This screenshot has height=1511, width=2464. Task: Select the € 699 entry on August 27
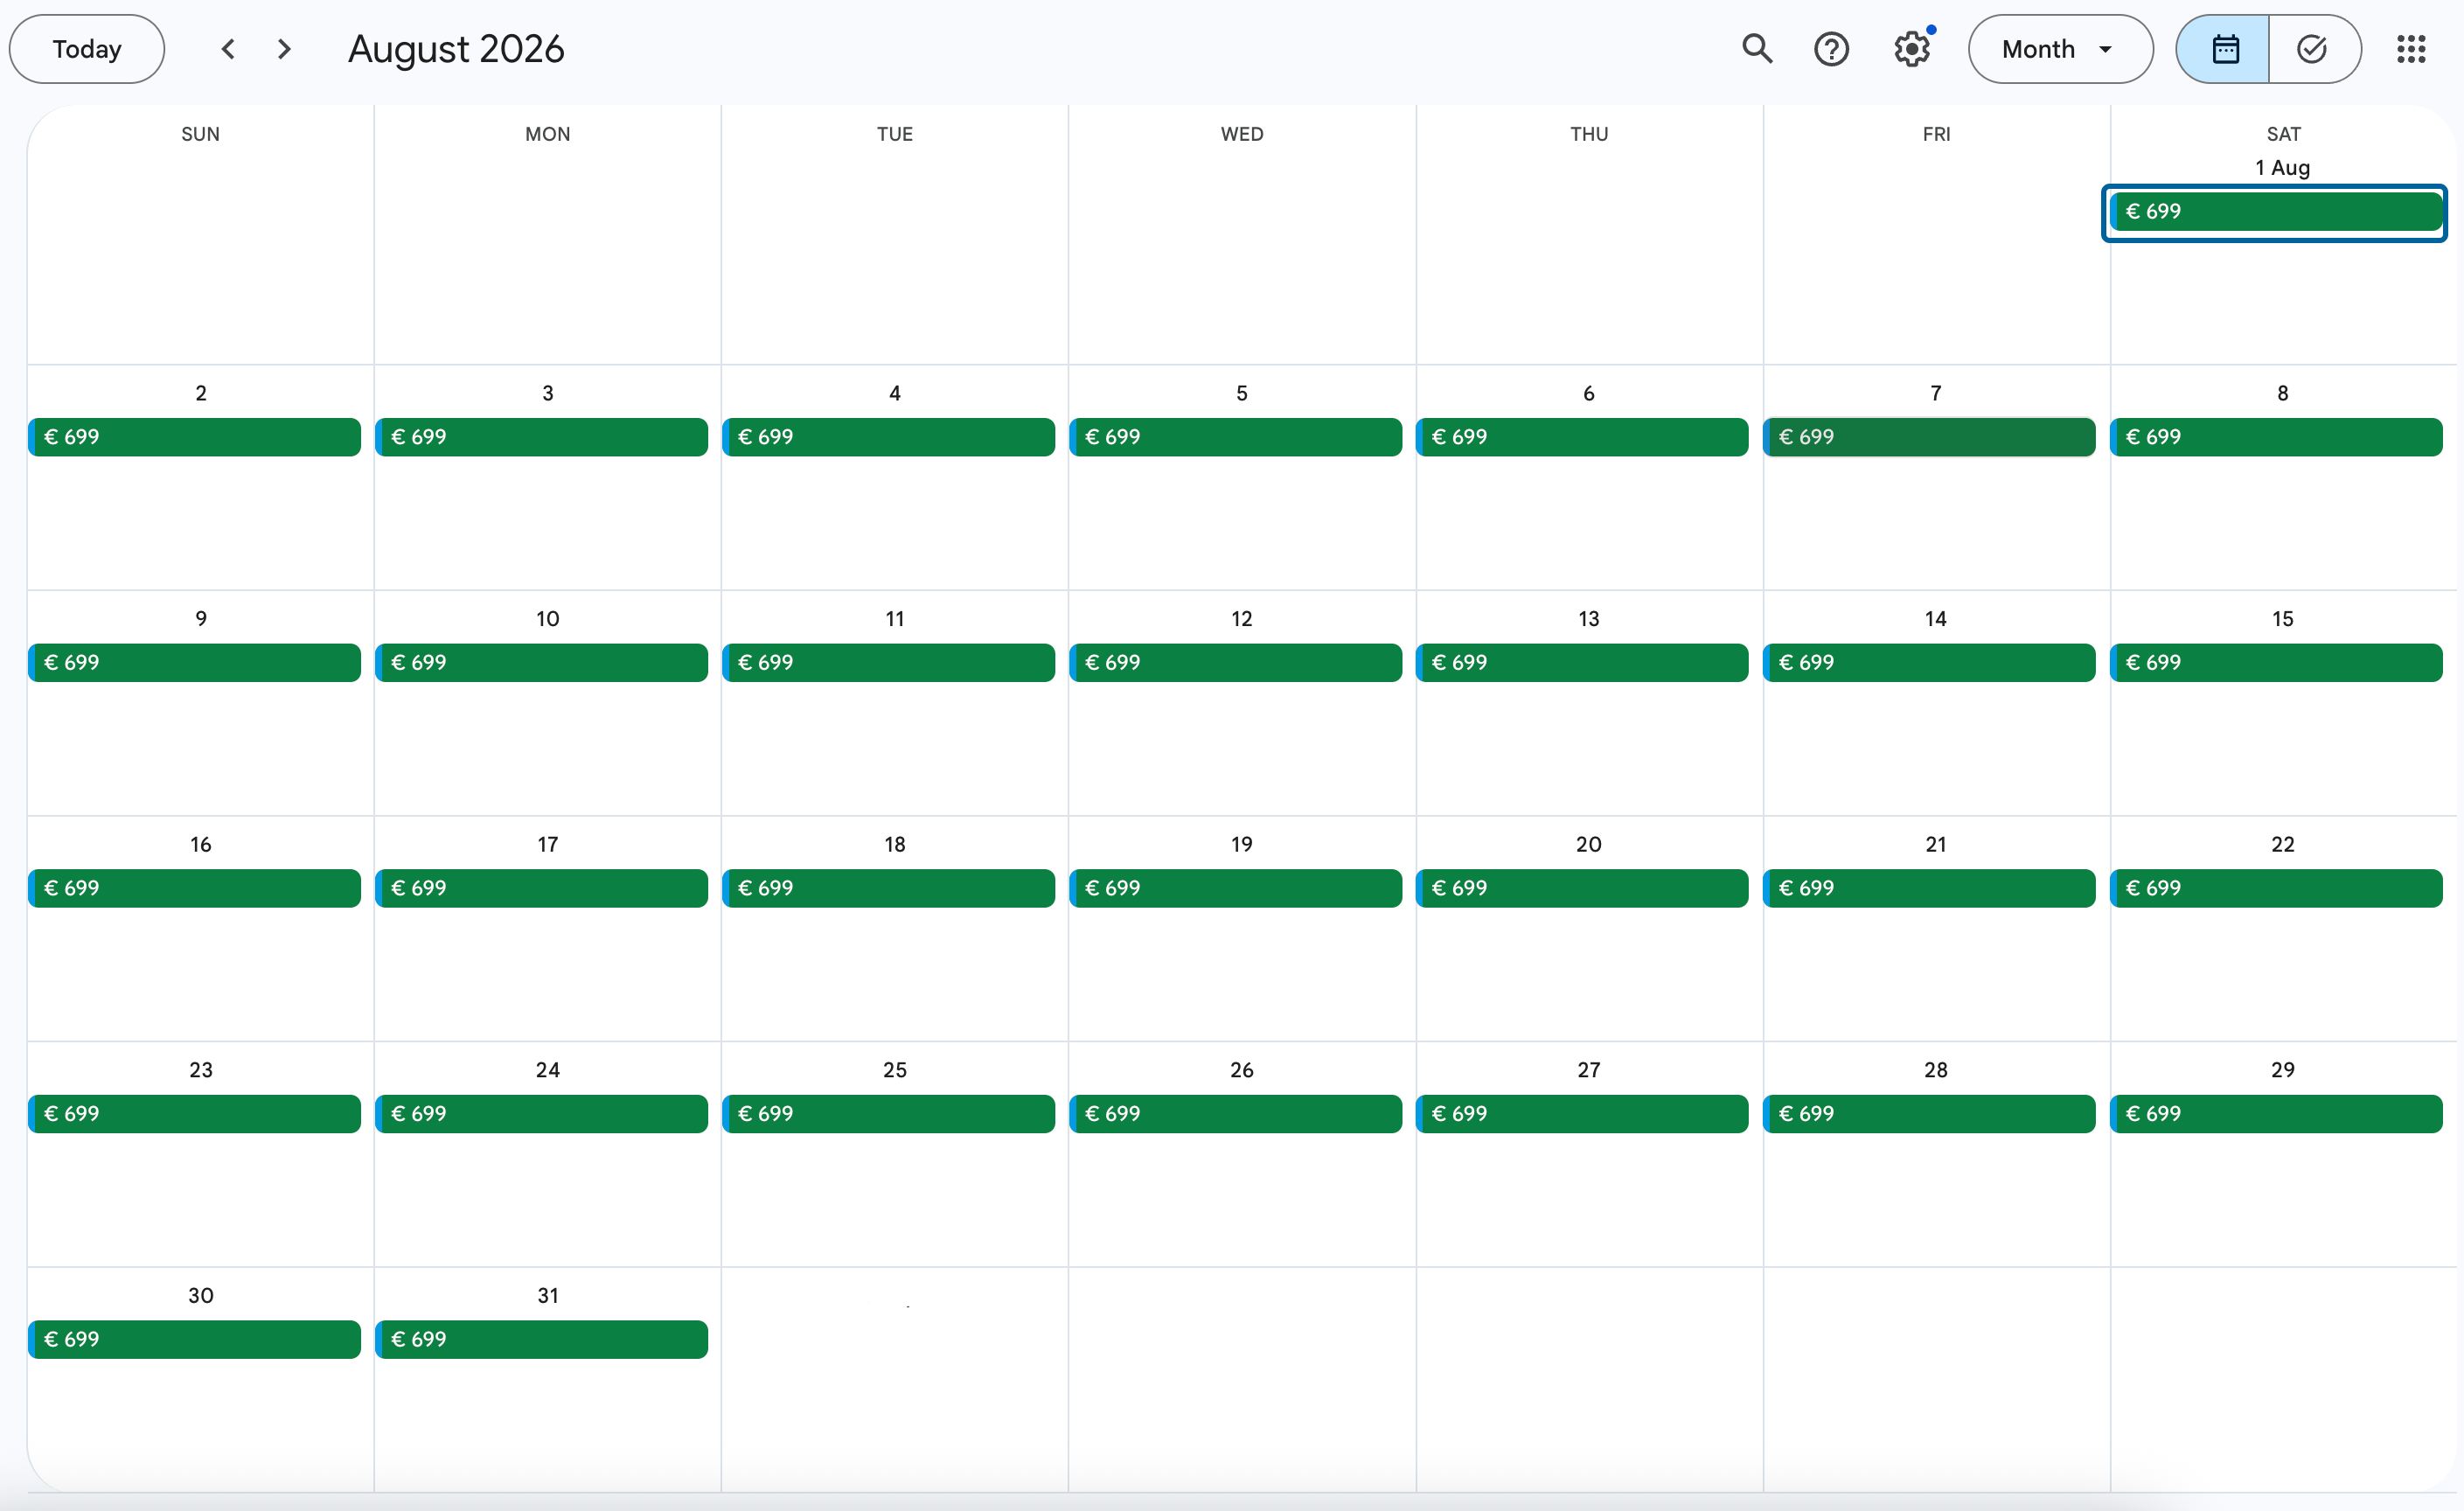pos(1582,1114)
